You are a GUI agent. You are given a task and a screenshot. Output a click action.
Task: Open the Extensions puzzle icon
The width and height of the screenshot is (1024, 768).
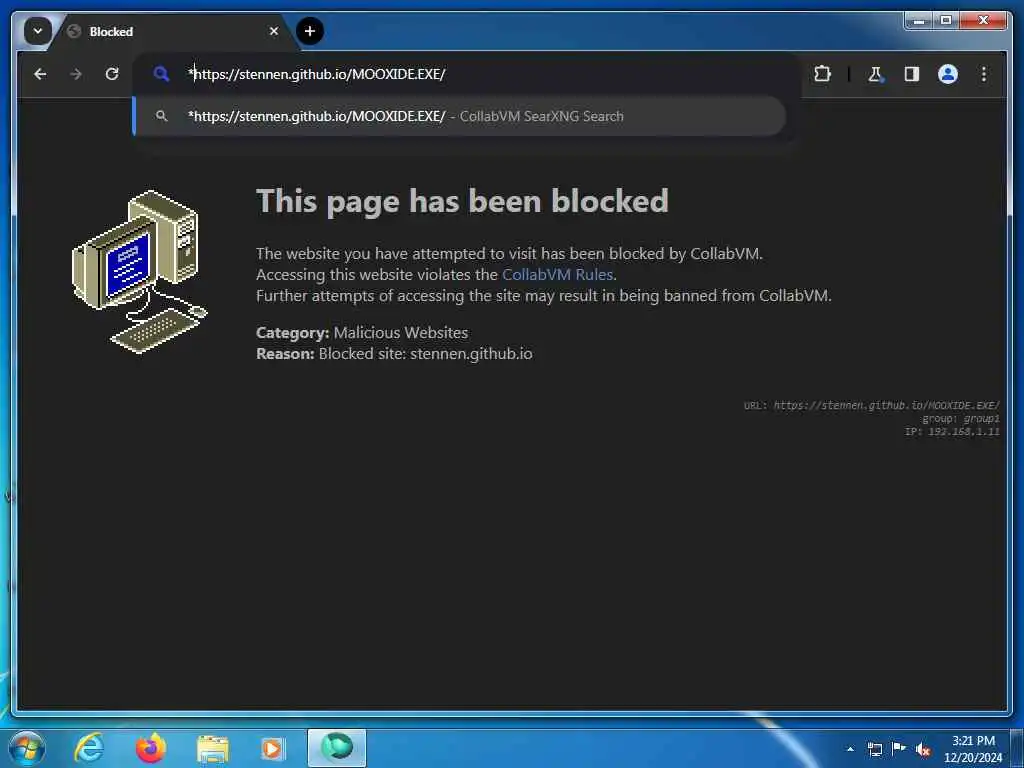point(822,74)
